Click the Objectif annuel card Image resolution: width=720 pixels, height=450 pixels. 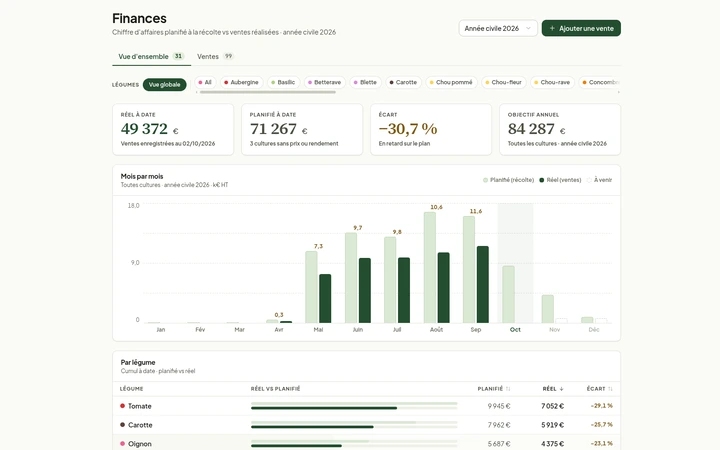click(560, 129)
